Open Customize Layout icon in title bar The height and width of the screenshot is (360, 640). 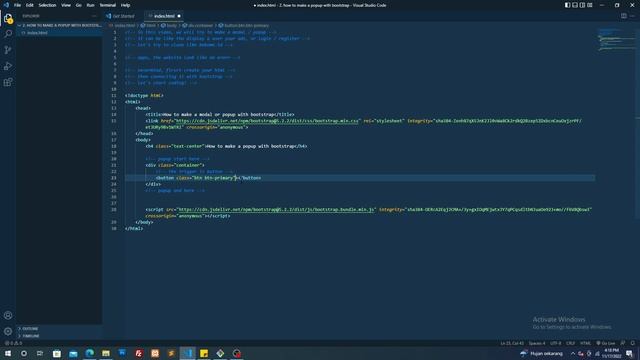(x=590, y=5)
